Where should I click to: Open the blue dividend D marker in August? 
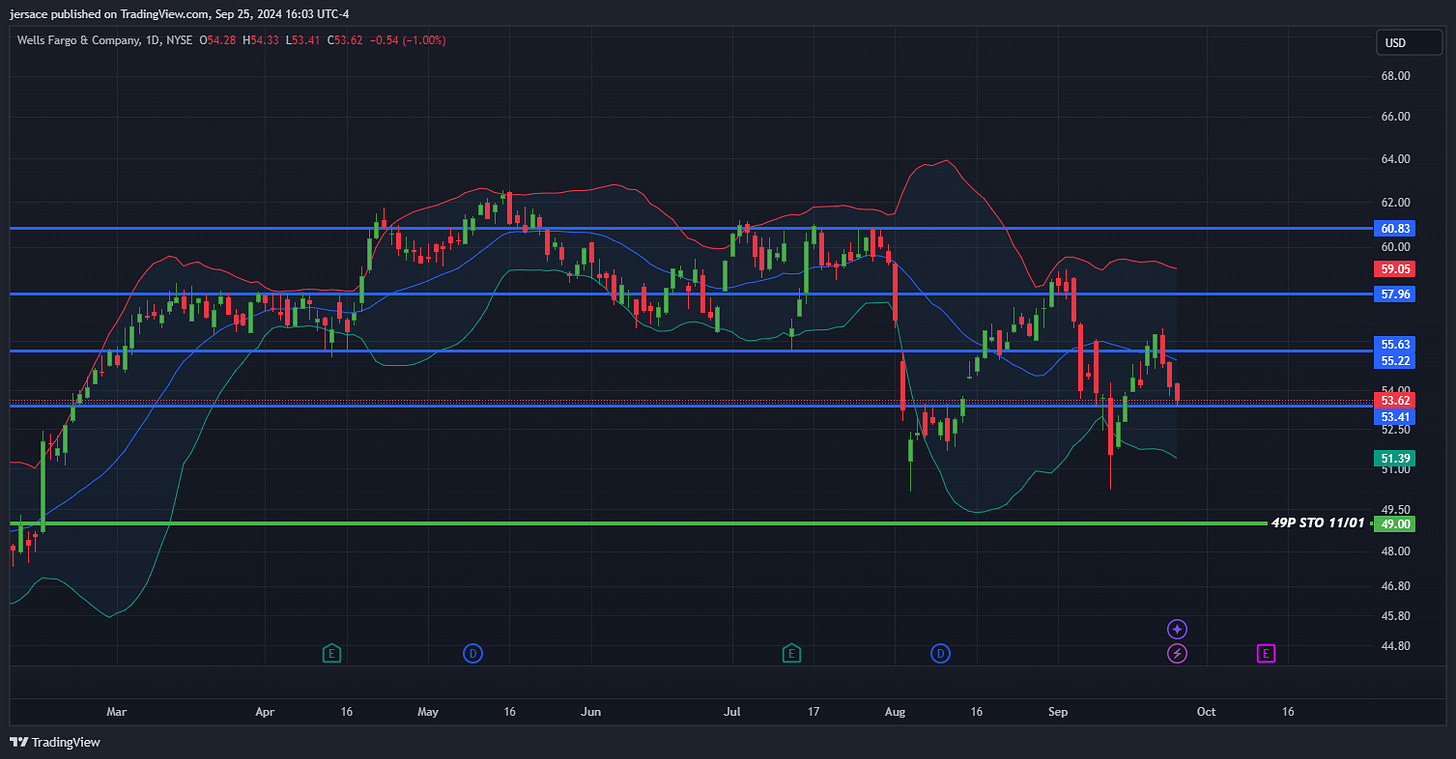[940, 654]
